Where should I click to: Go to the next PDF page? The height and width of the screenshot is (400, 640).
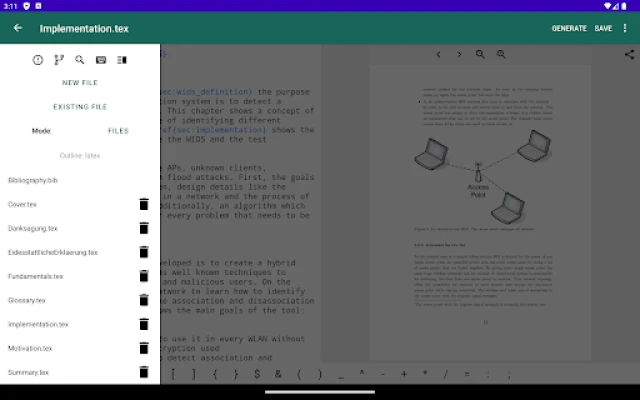(x=459, y=54)
